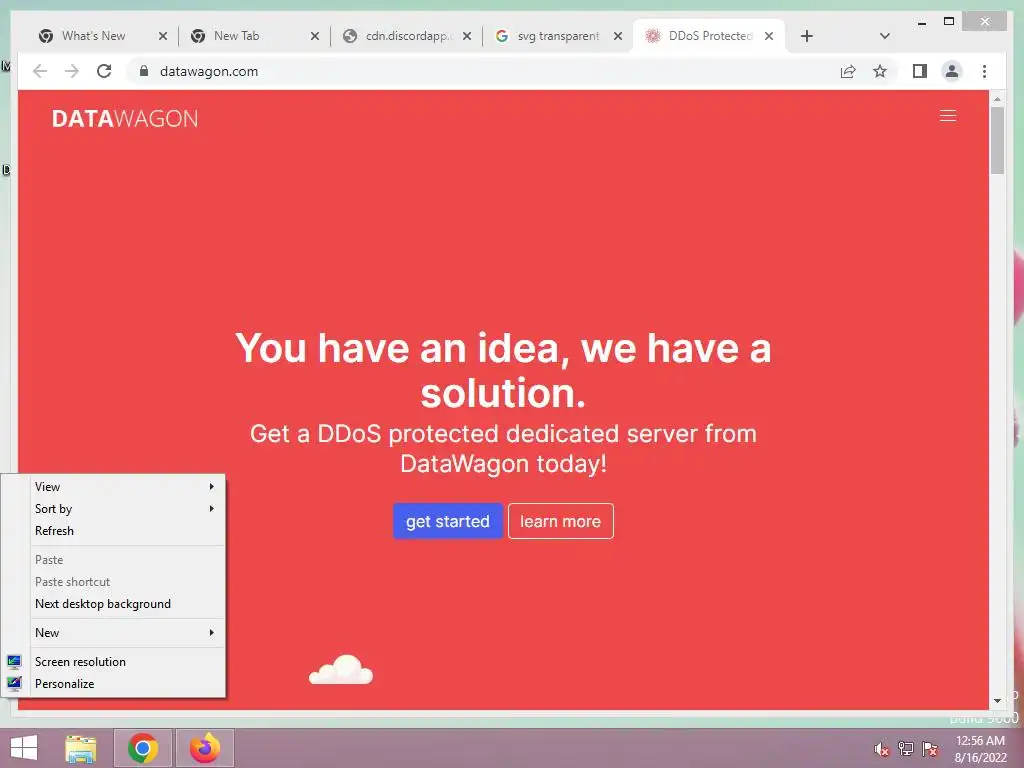Image resolution: width=1024 pixels, height=768 pixels.
Task: Open File Explorer from the taskbar
Action: pos(81,748)
